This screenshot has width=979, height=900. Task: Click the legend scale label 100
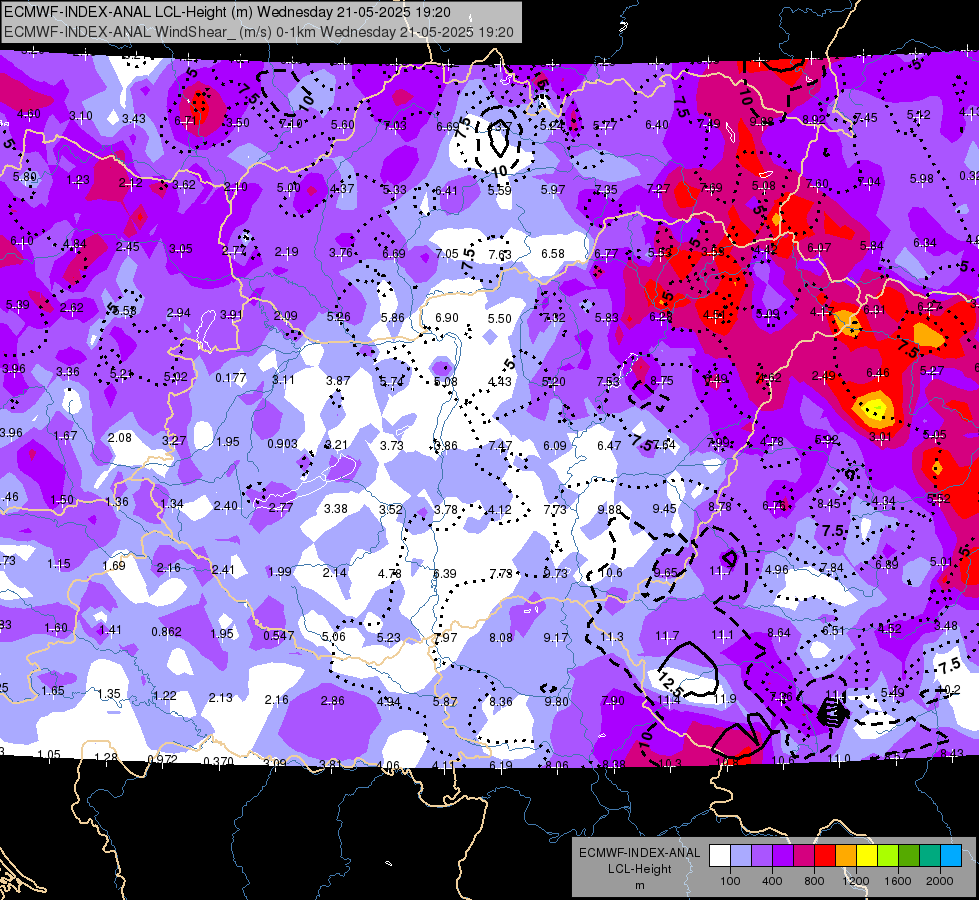730,881
